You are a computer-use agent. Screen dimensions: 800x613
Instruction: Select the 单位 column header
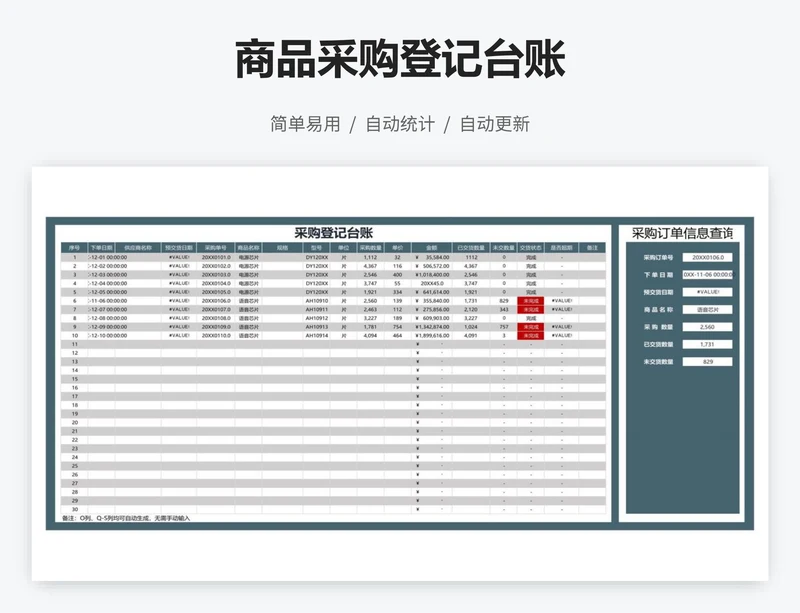[x=343, y=248]
